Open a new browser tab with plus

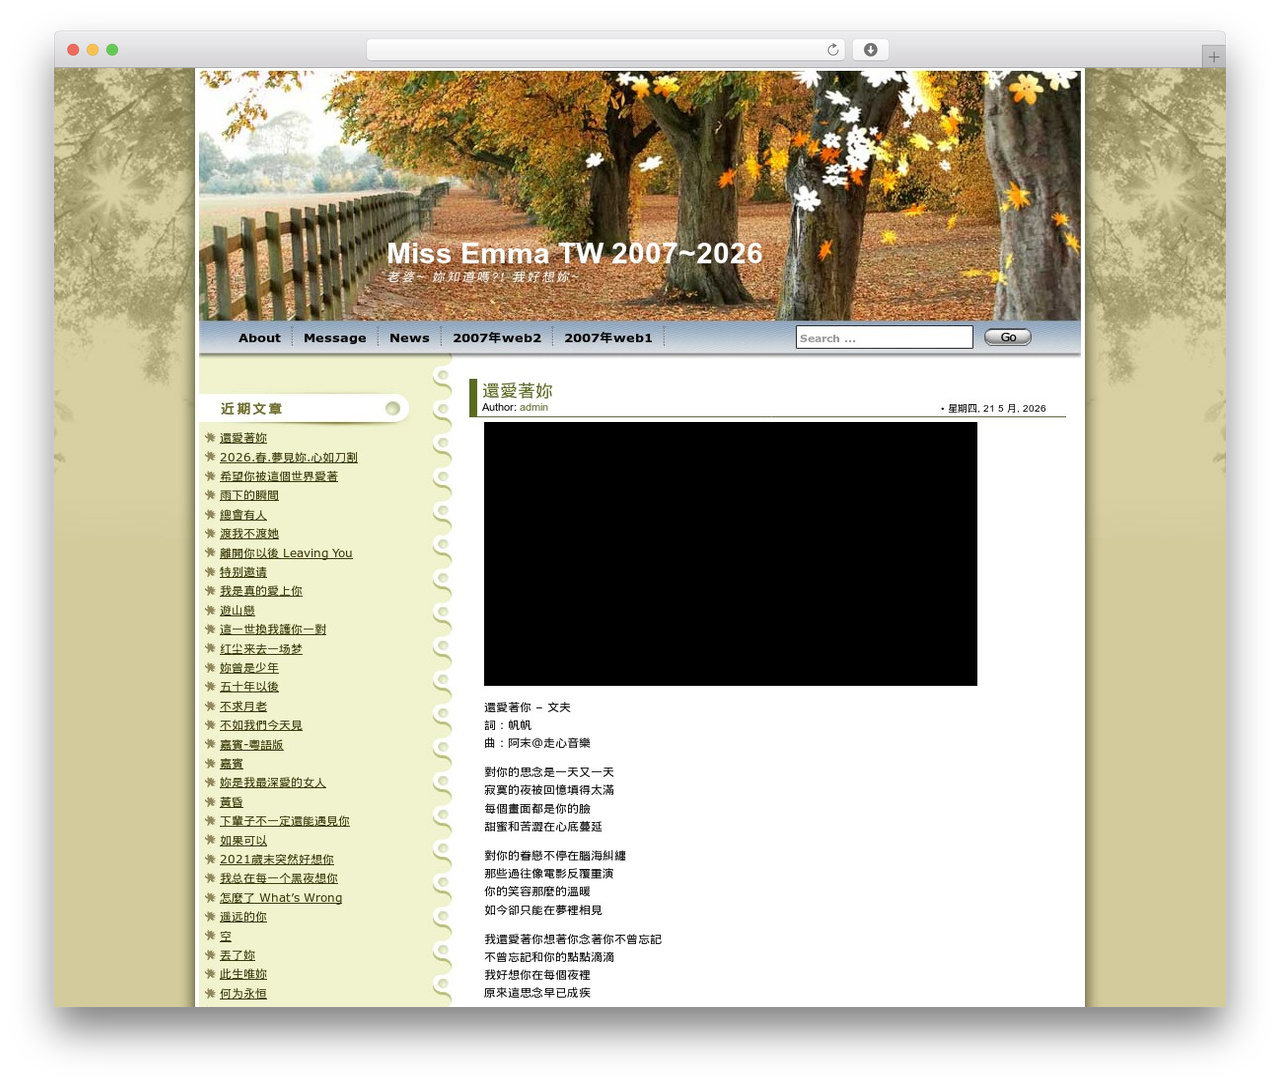coord(1214,57)
